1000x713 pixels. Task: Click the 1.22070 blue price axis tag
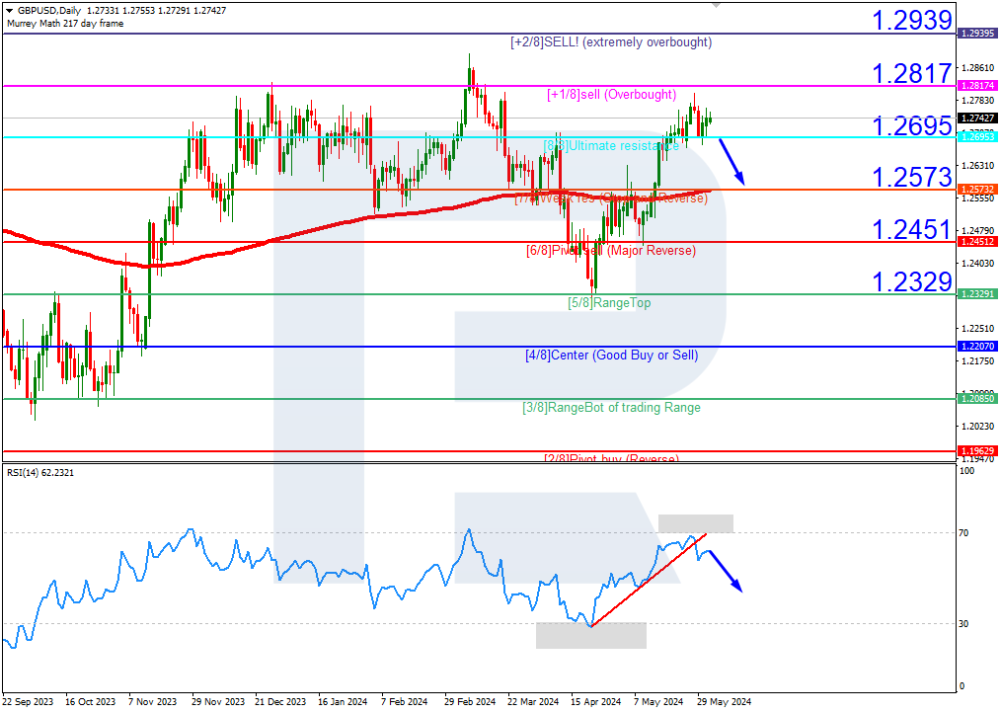pyautogui.click(x=976, y=346)
